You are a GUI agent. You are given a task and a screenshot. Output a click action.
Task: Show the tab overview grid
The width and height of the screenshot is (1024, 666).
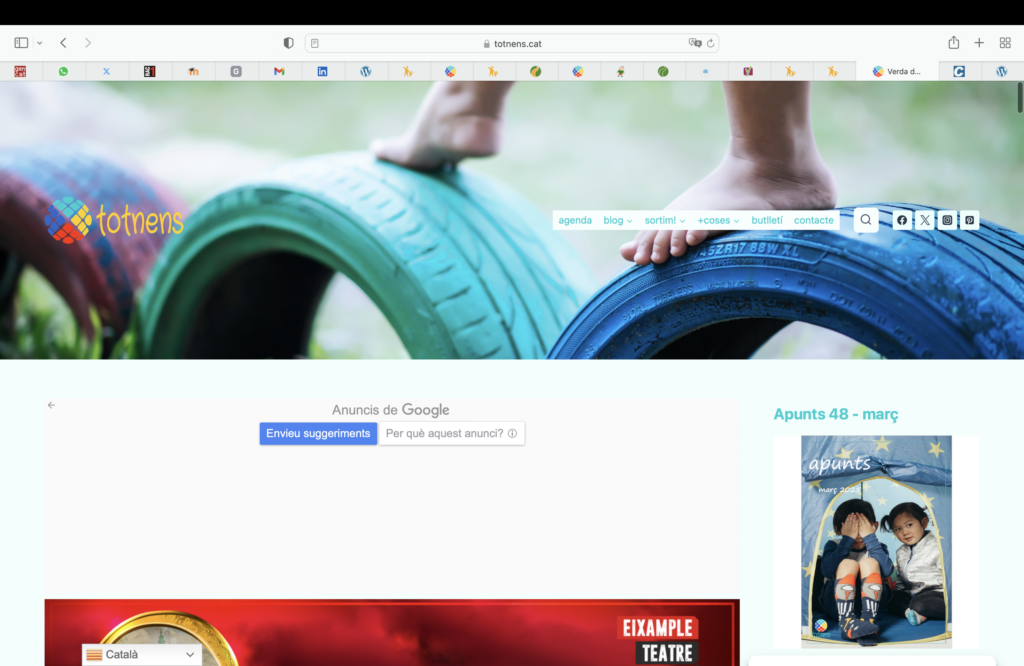click(x=1005, y=43)
